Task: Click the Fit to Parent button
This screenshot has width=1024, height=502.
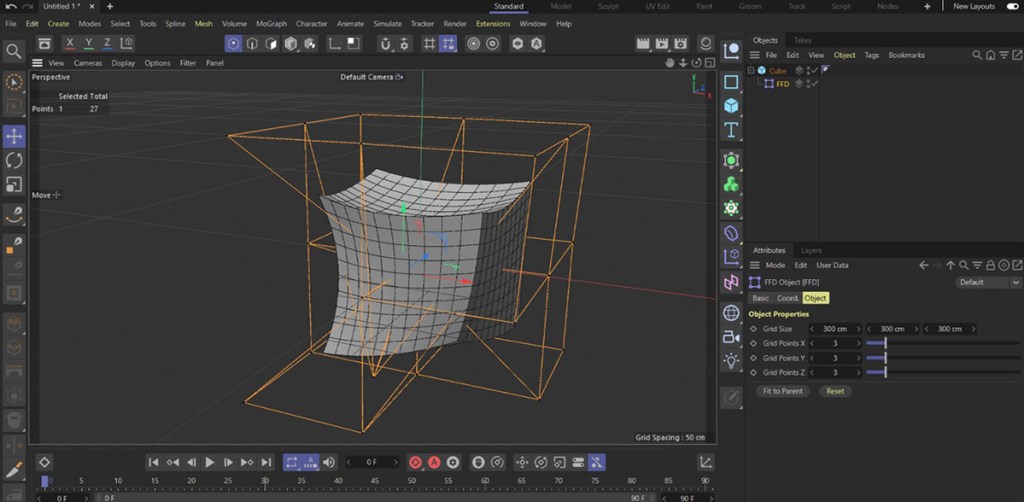Action: (781, 391)
